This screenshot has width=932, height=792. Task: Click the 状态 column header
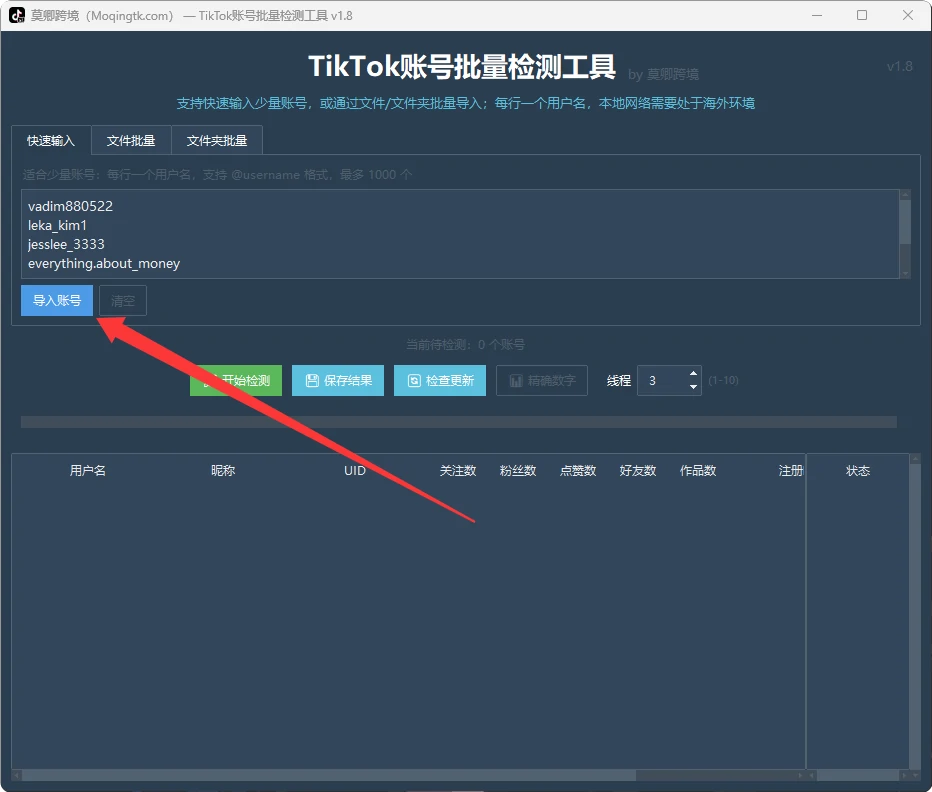coord(858,471)
